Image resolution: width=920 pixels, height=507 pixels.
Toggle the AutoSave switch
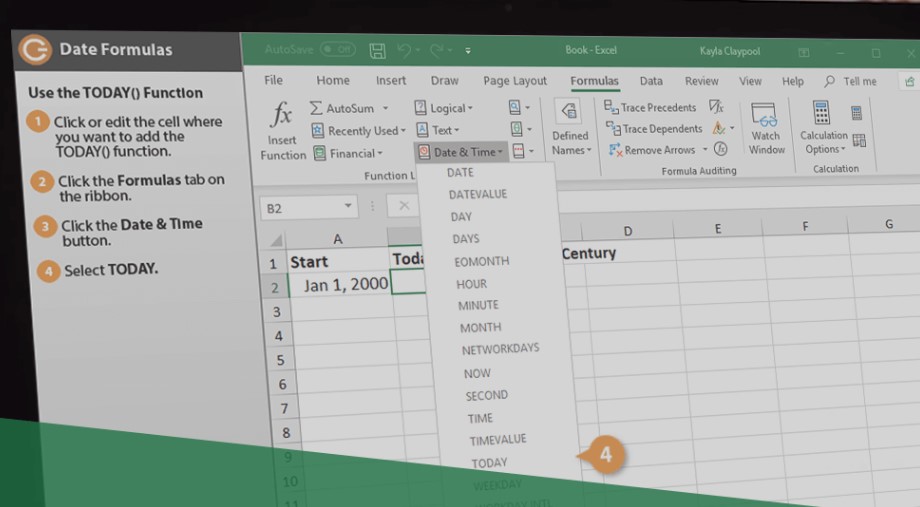(338, 49)
